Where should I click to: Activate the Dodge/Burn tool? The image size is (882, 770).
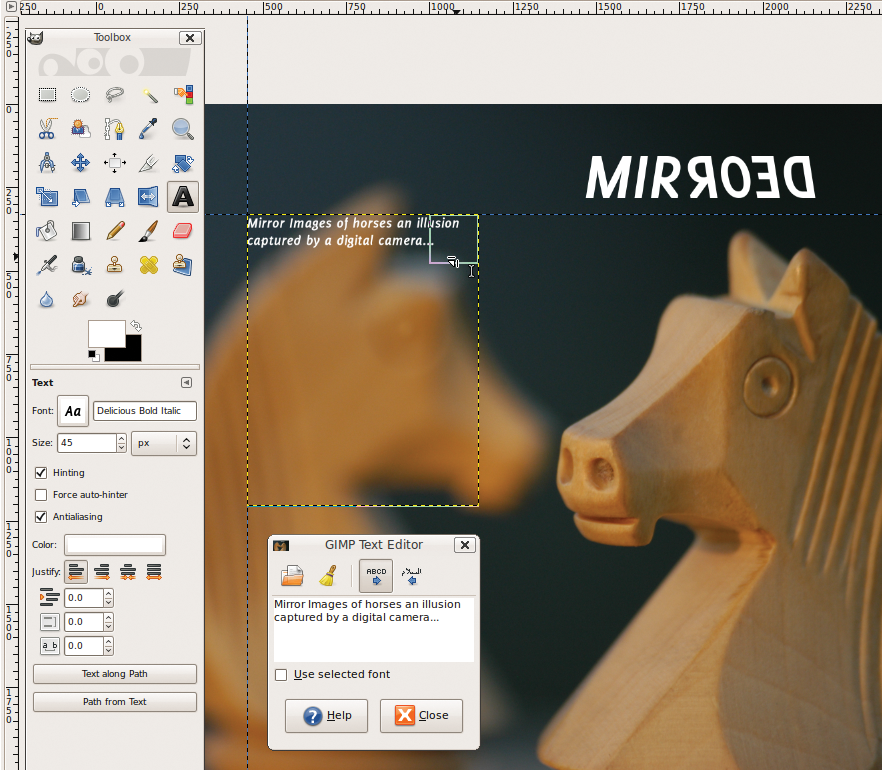(x=115, y=299)
